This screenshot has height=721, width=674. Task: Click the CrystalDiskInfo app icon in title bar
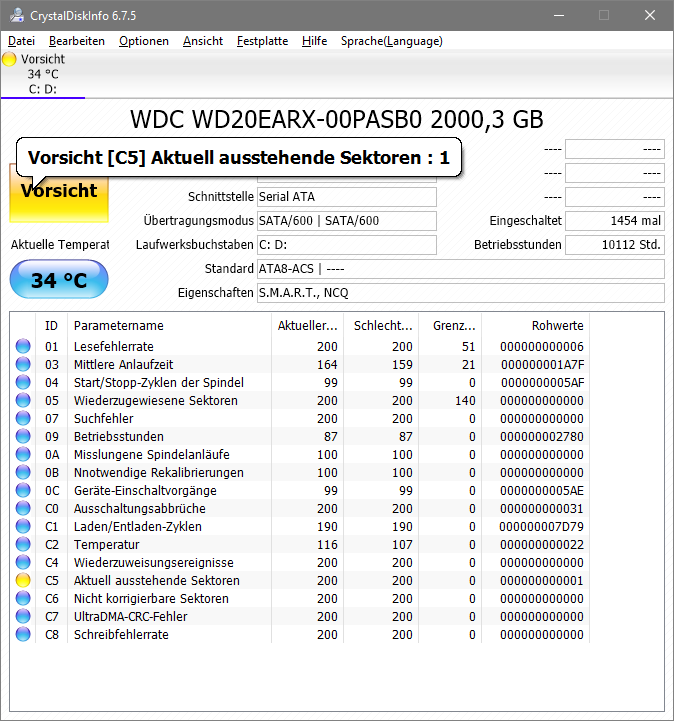click(x=17, y=15)
